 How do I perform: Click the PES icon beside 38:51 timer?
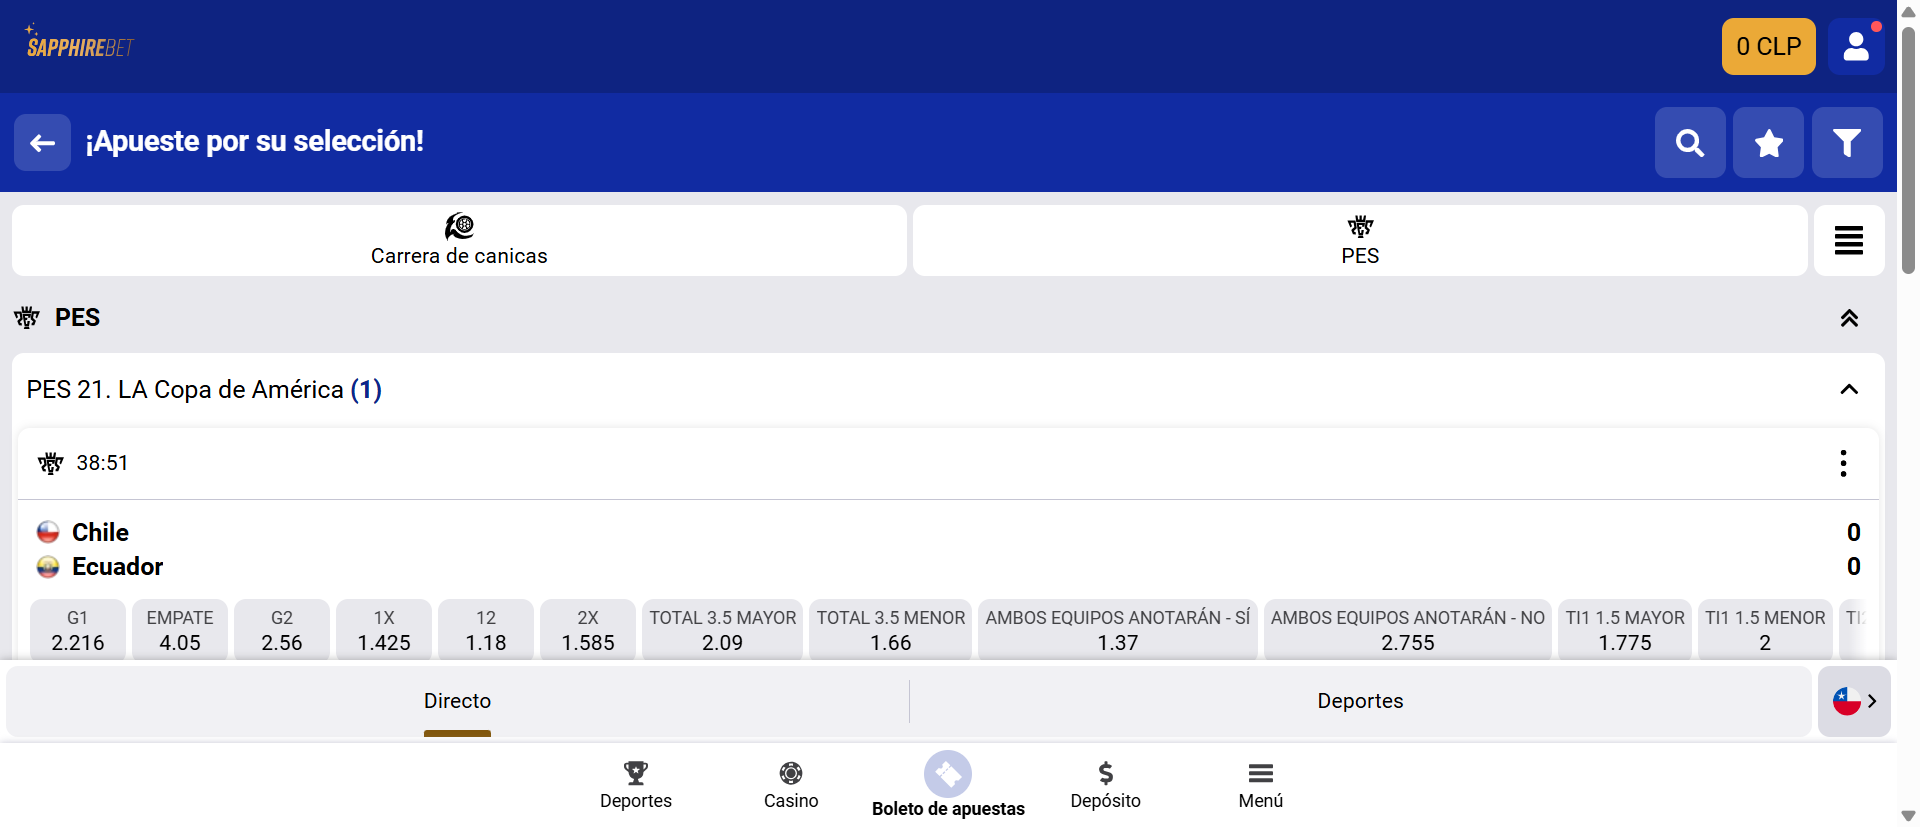(x=50, y=463)
